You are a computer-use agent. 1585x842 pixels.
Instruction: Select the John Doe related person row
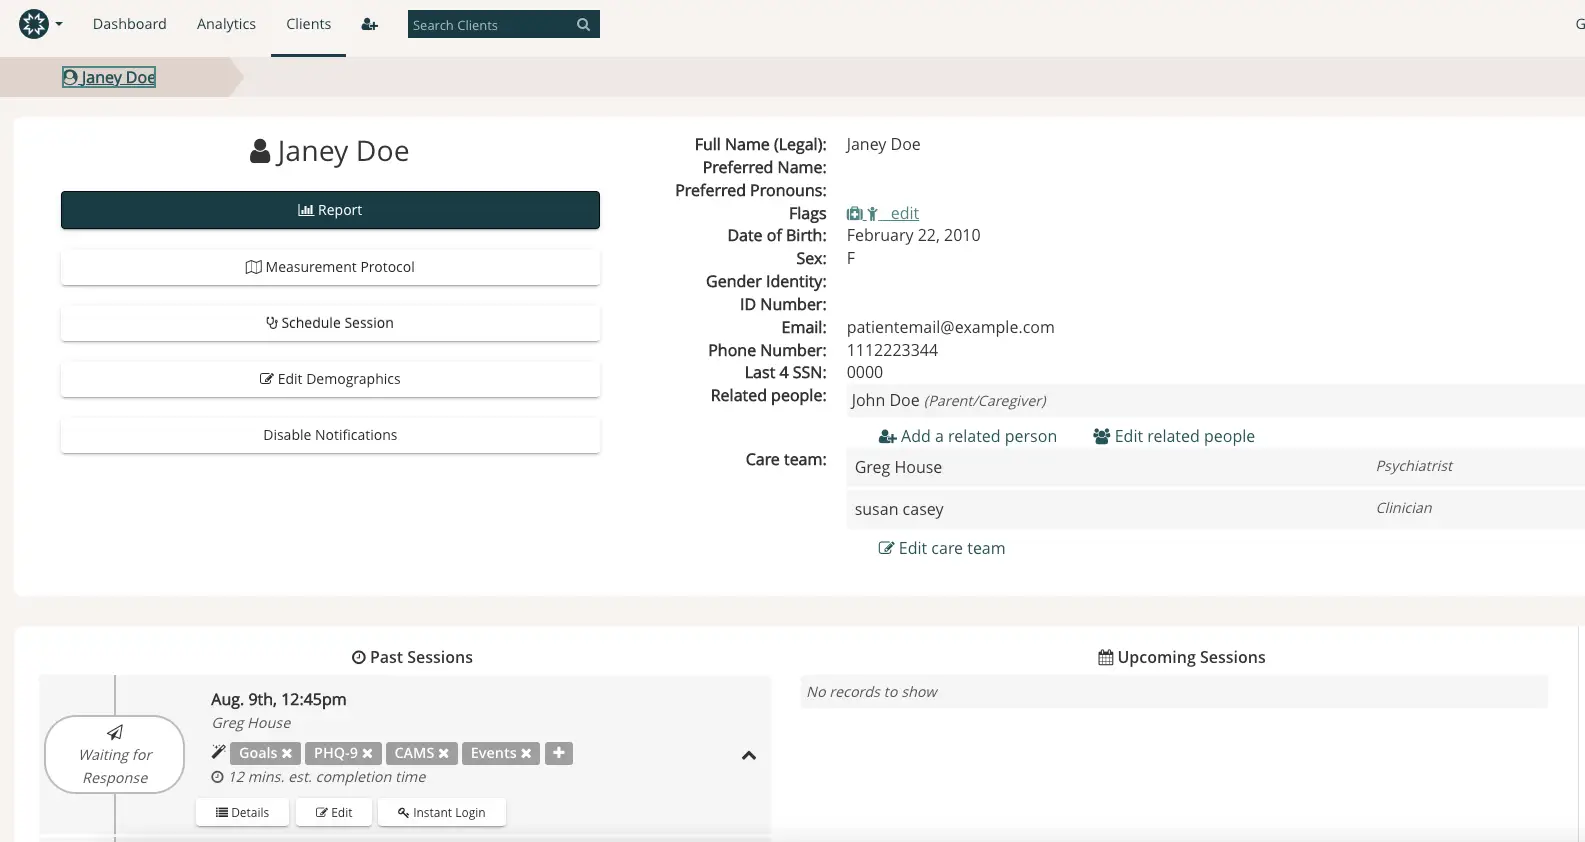click(x=1215, y=400)
